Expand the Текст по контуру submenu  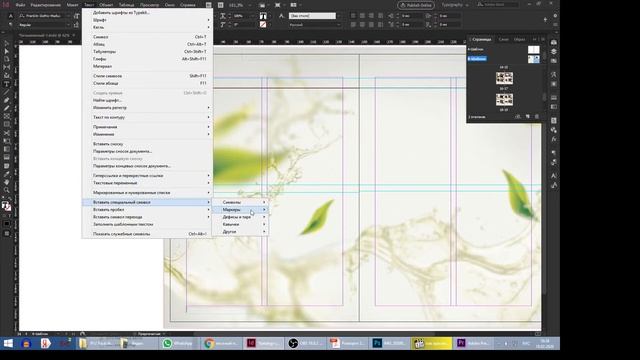point(147,117)
